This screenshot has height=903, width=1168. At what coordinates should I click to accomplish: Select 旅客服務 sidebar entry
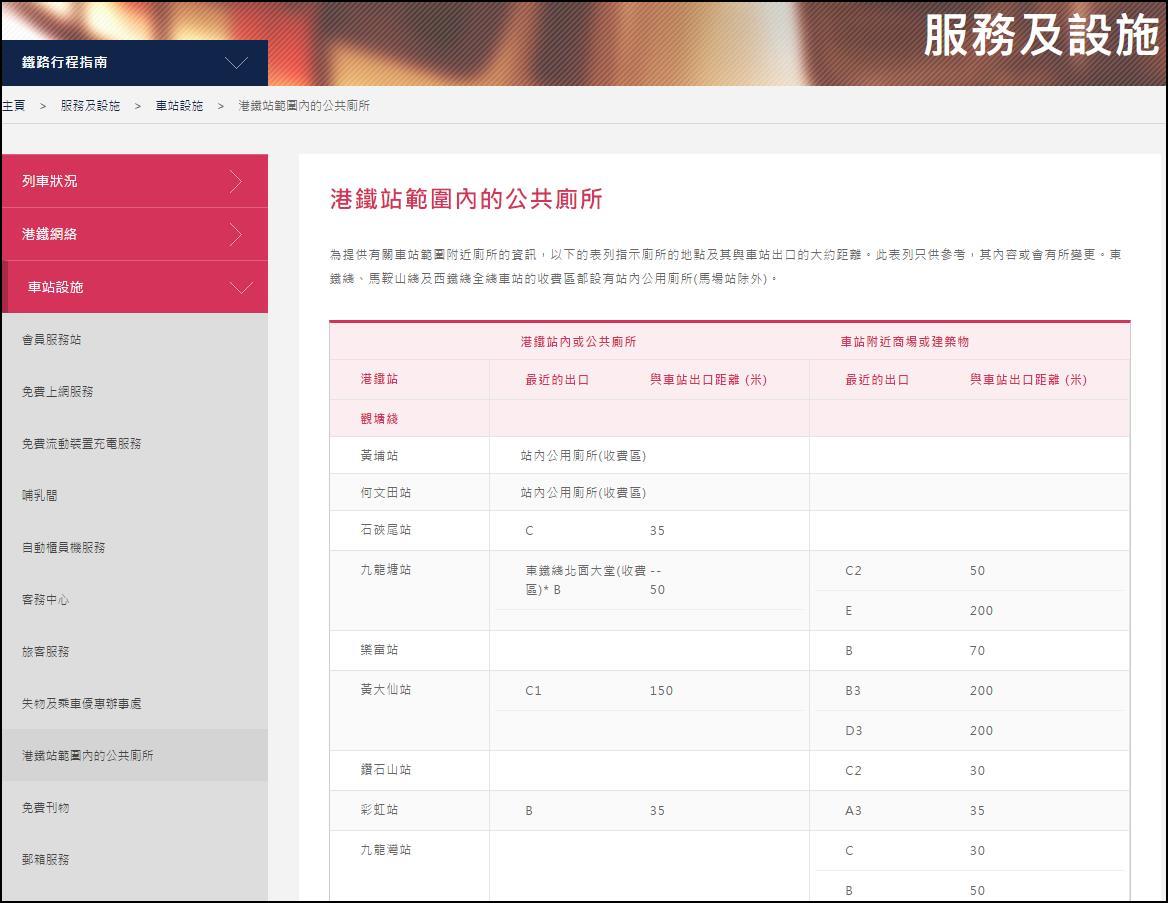pos(46,652)
